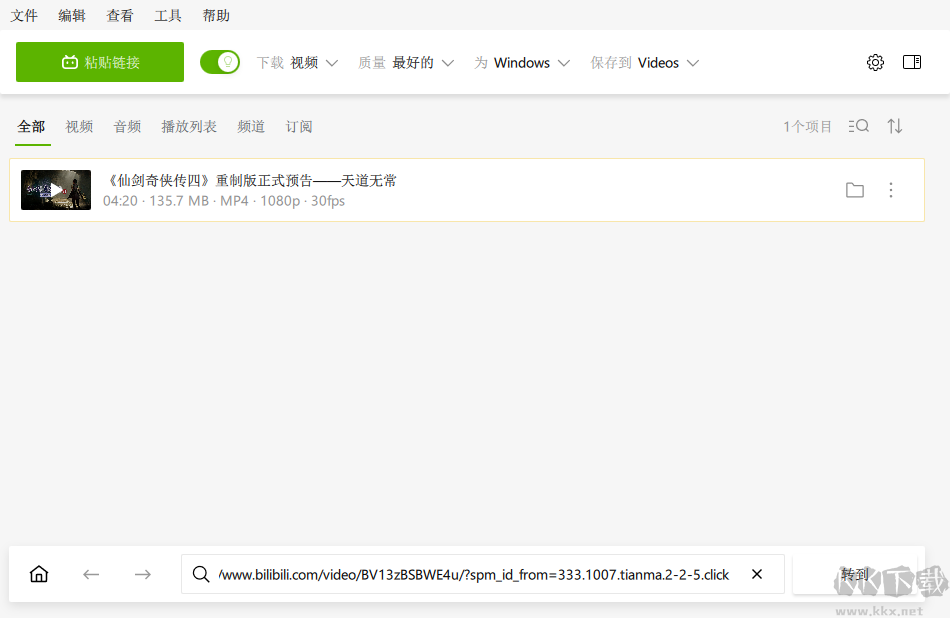Open the three-dot menu for the video item
This screenshot has height=618, width=950.
tap(891, 190)
